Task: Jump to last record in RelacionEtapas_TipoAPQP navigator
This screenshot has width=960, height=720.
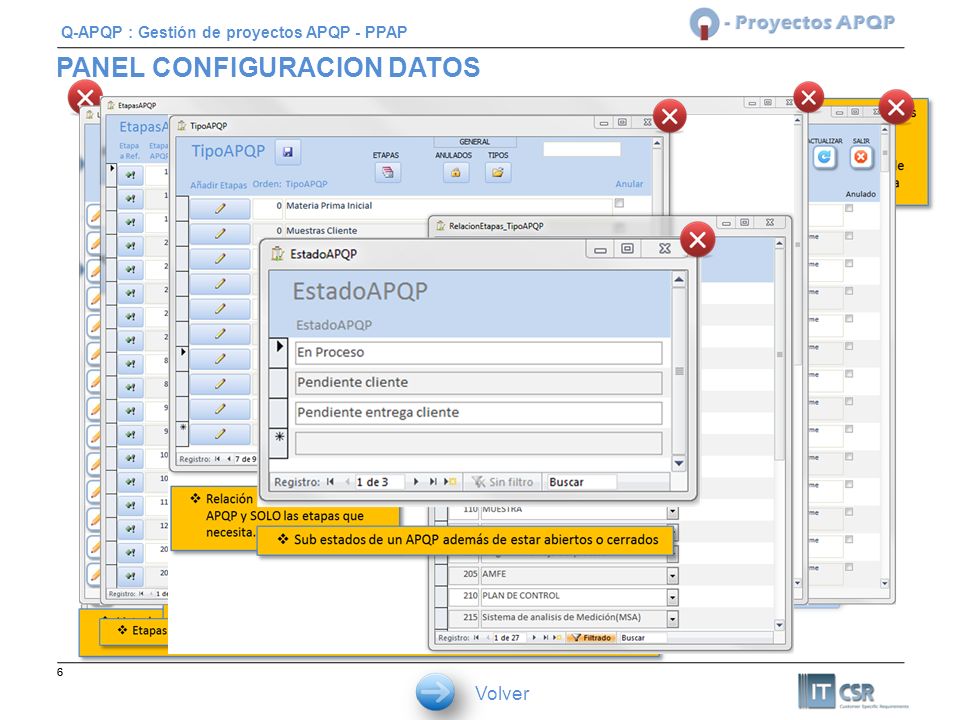Action: pos(545,637)
